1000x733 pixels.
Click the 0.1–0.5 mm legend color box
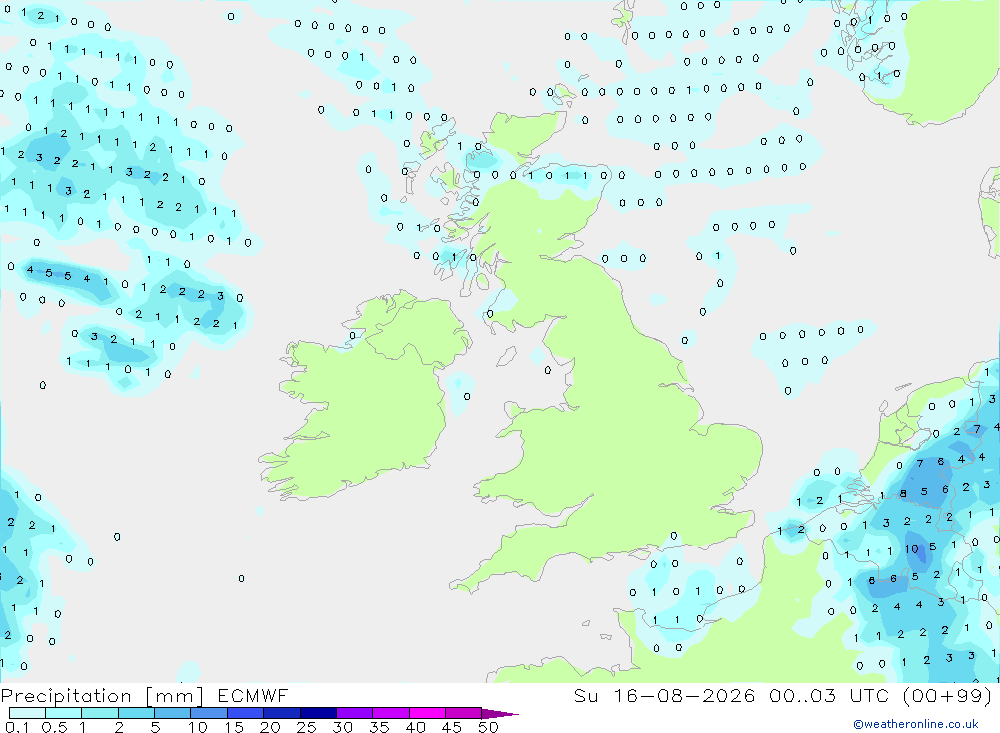[27, 713]
